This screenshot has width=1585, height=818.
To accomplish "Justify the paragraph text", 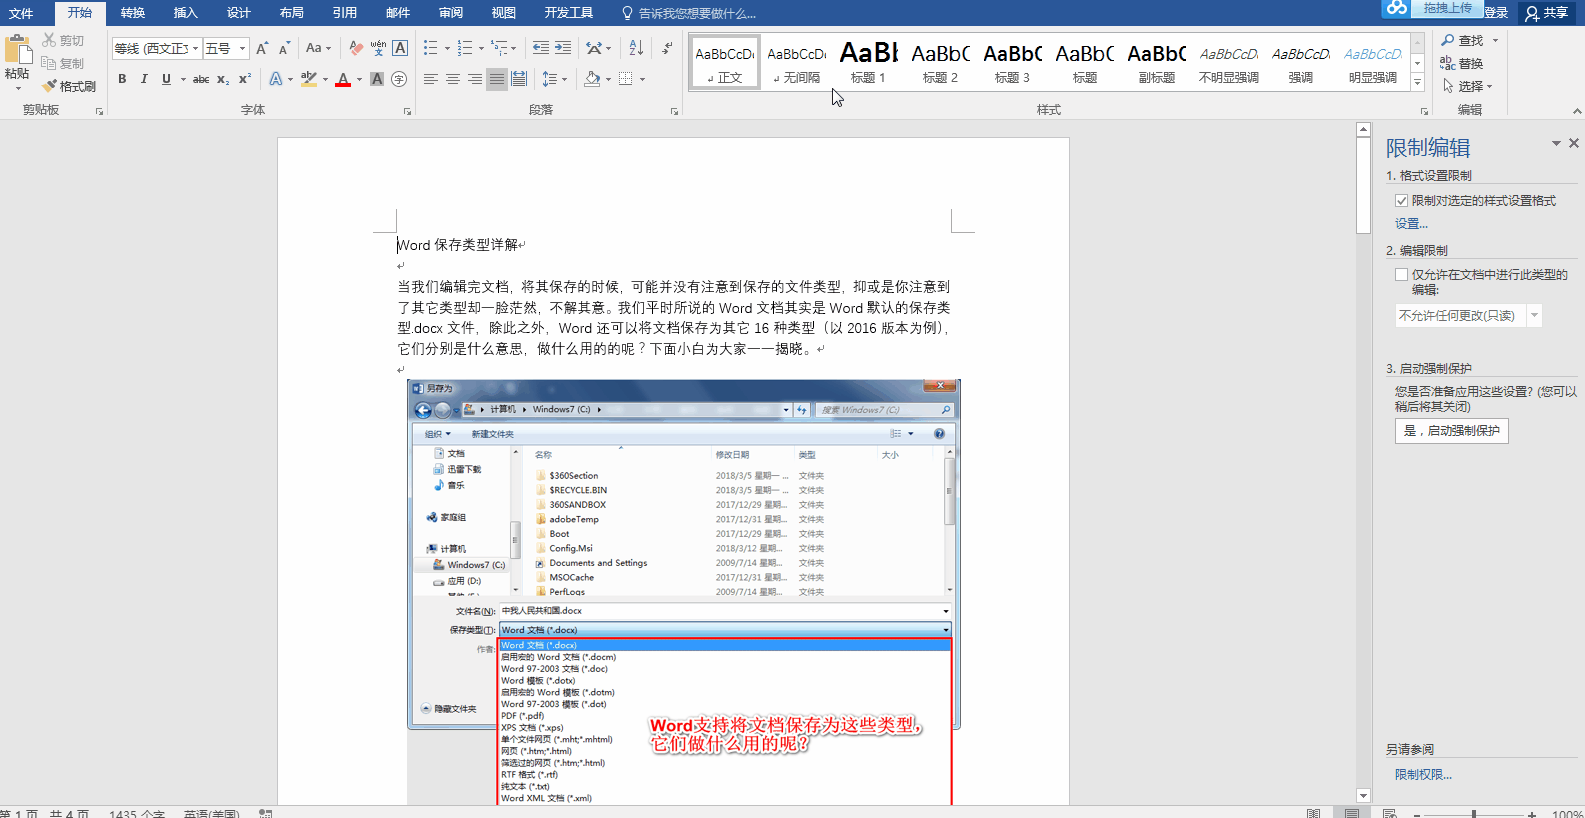I will (x=497, y=79).
